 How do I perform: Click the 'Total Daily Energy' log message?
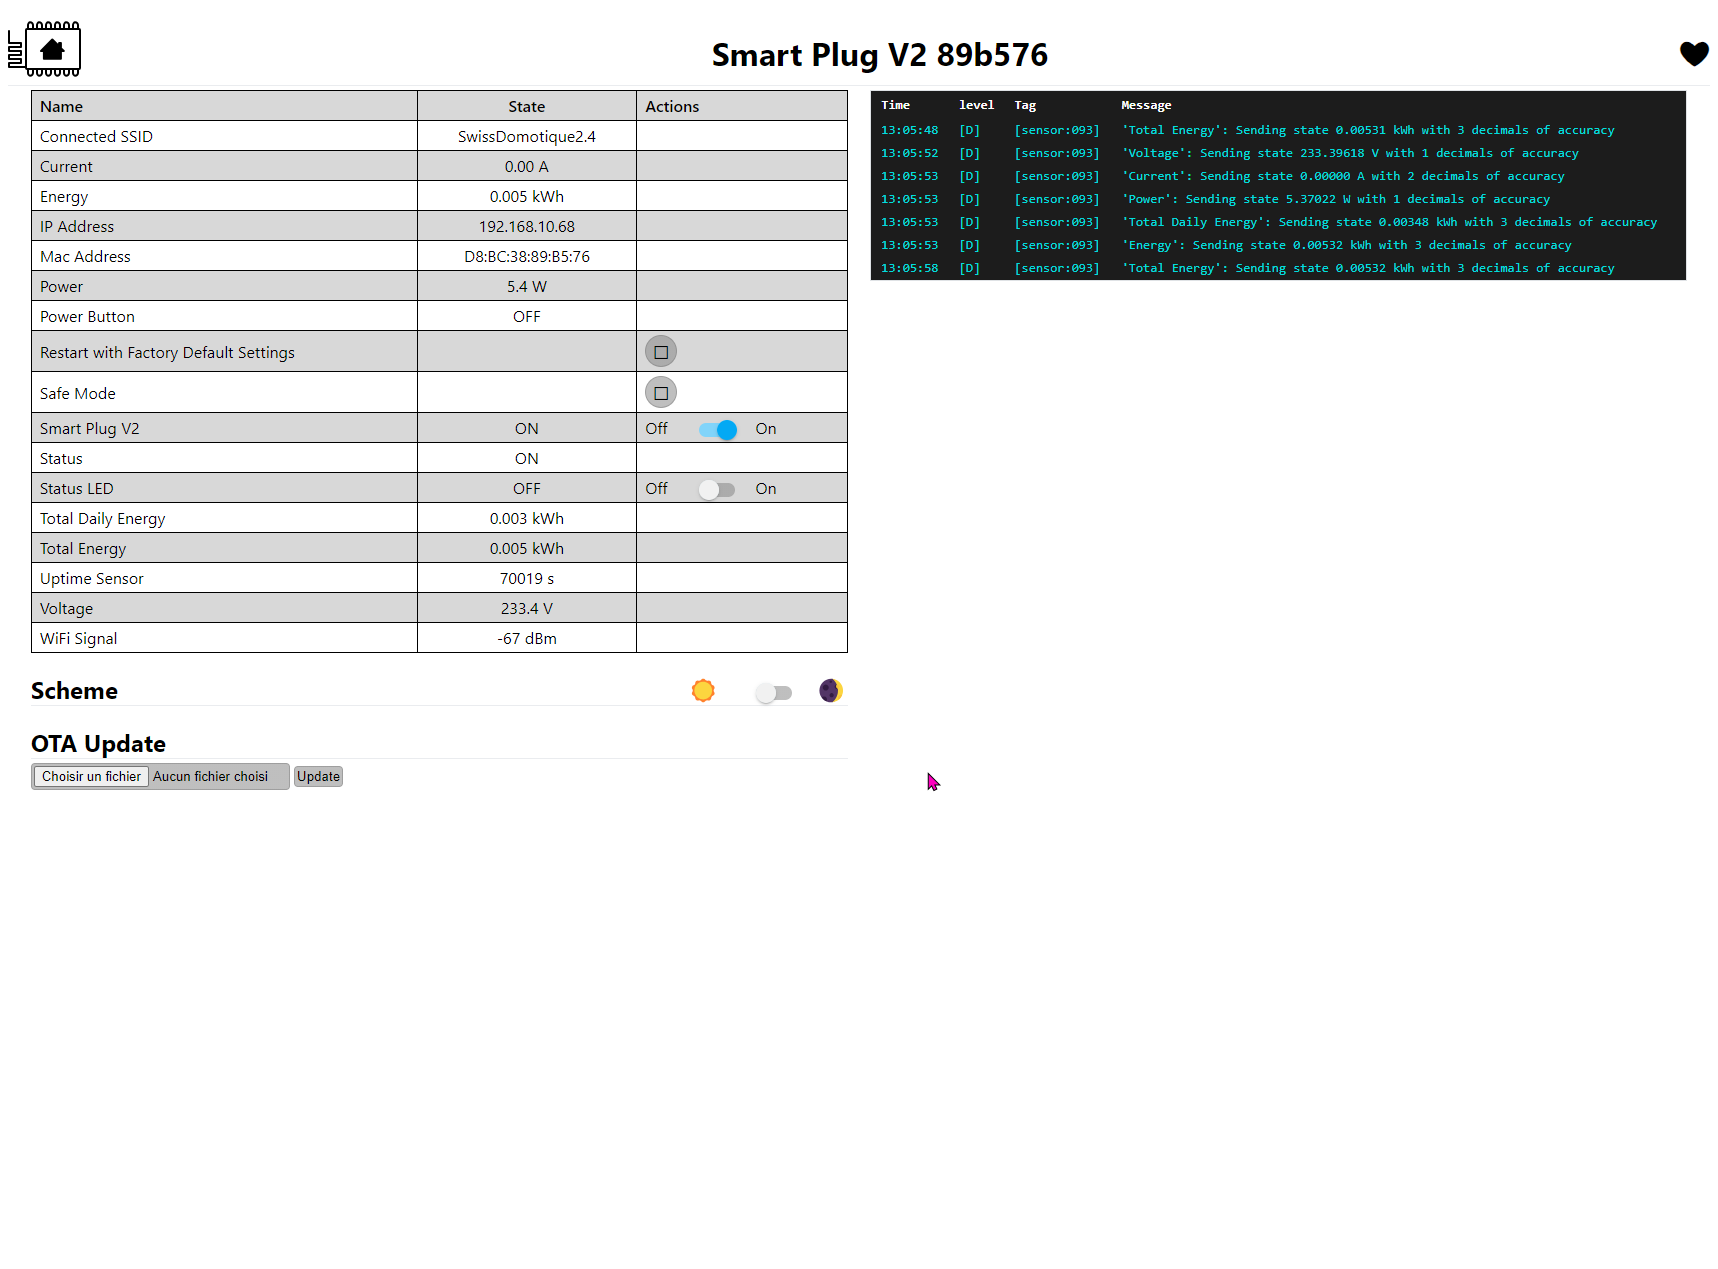(x=1389, y=222)
